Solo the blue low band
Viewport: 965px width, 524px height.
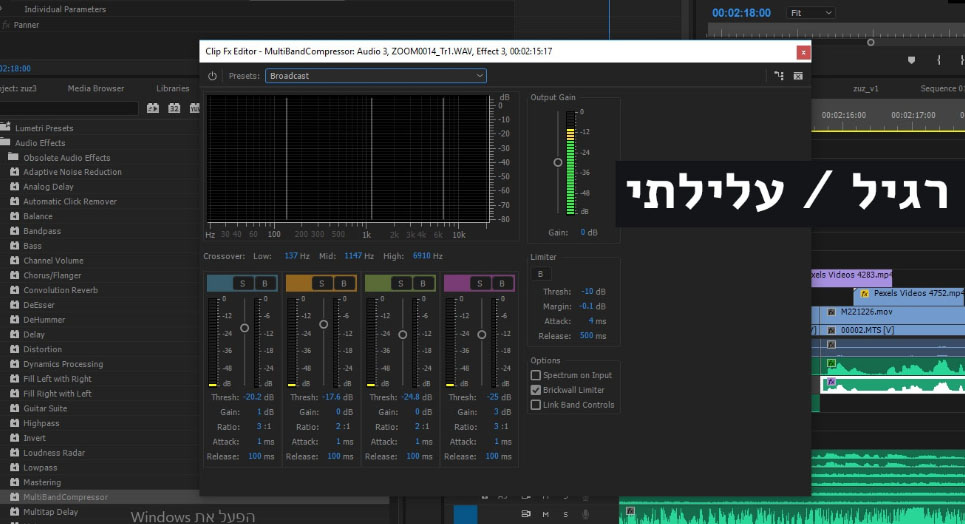[x=243, y=284]
